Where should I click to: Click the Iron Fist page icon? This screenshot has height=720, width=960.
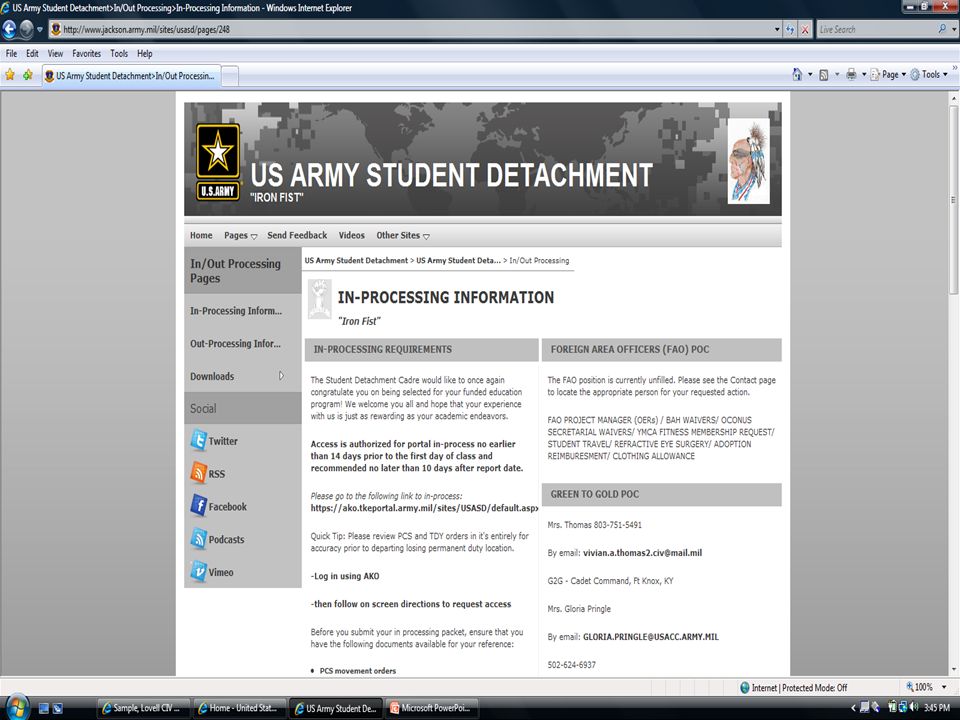(319, 299)
